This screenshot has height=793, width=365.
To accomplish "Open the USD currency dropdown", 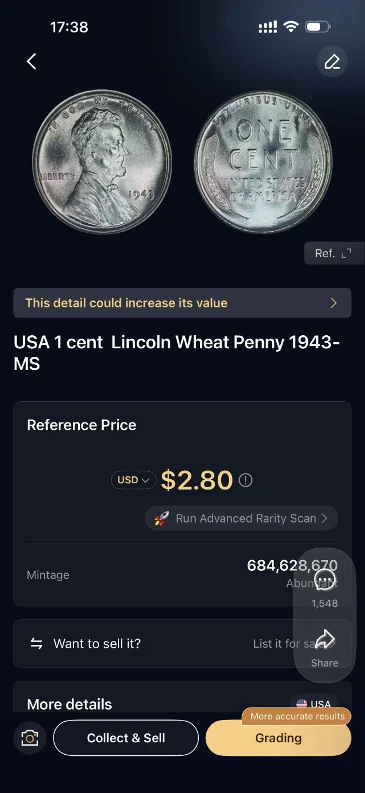I will 133,480.
